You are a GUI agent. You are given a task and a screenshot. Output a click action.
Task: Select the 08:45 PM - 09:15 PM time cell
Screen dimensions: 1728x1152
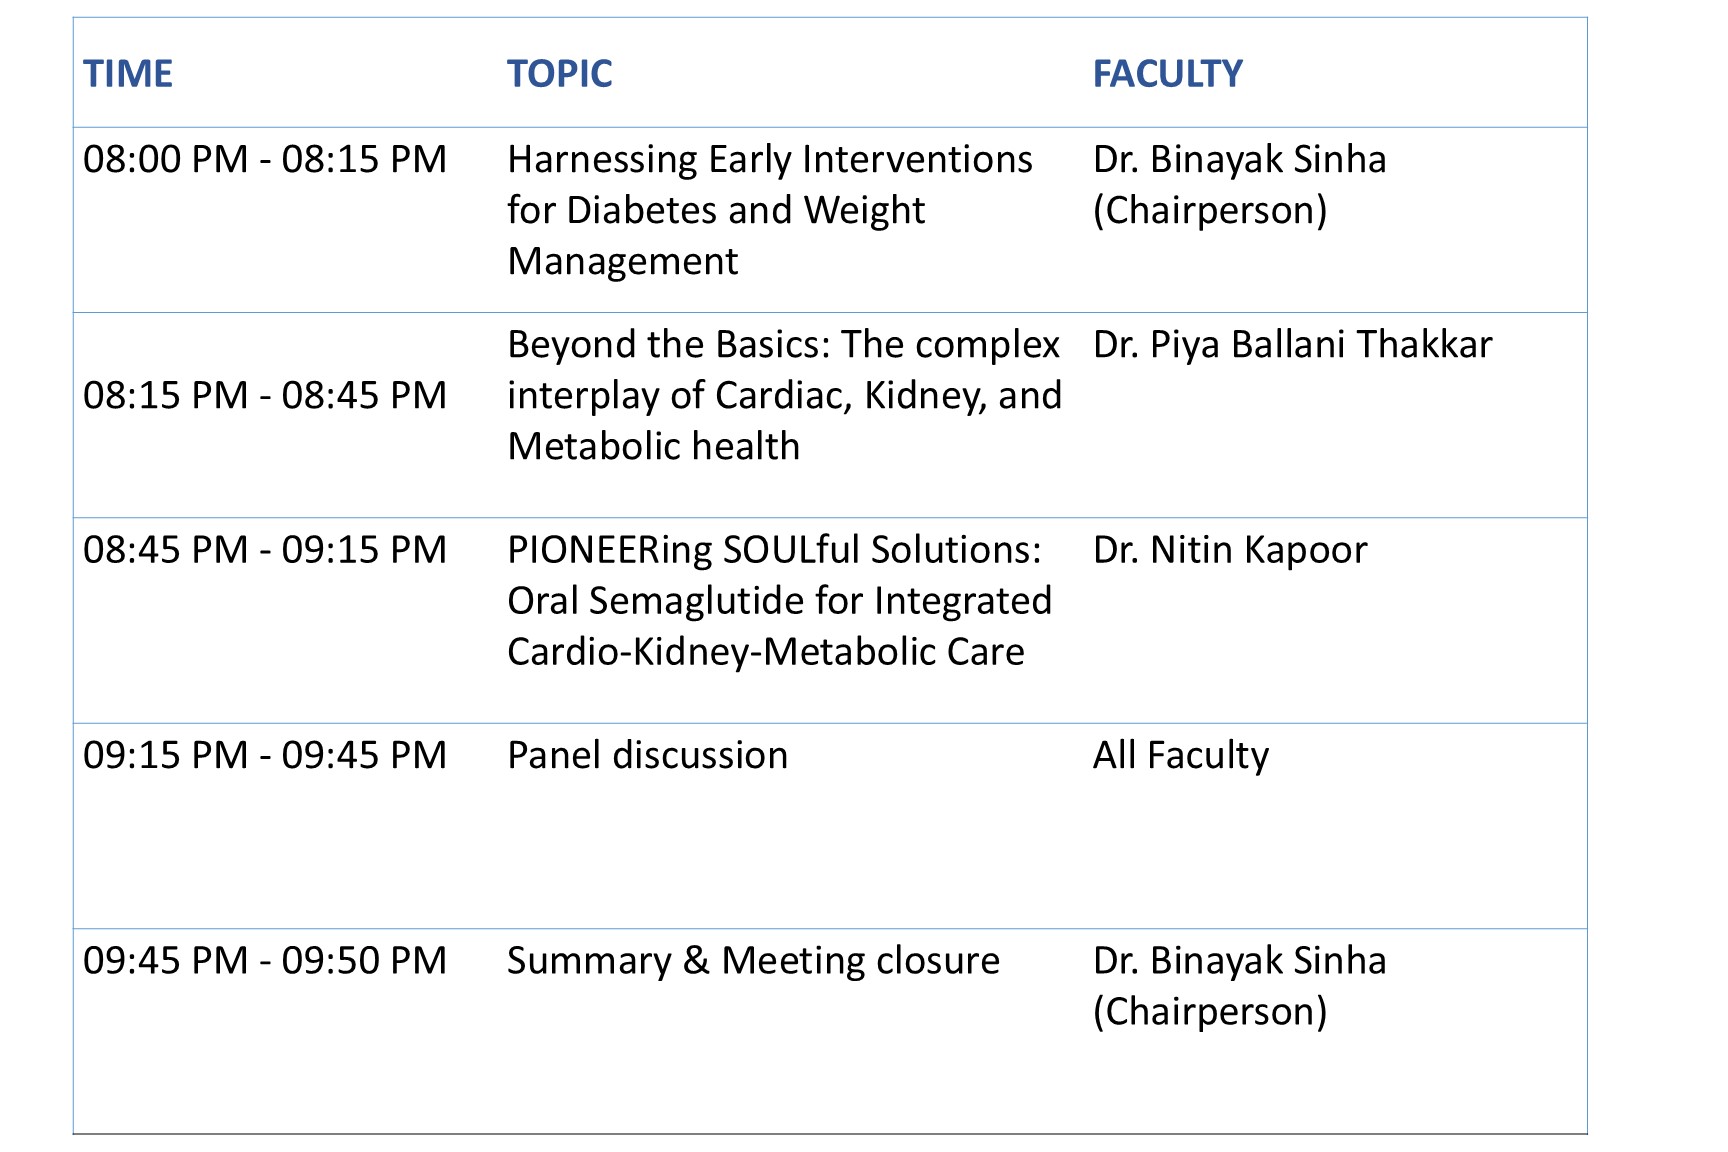(265, 549)
